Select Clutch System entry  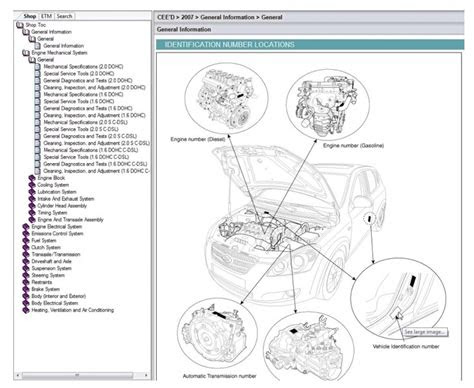point(46,247)
